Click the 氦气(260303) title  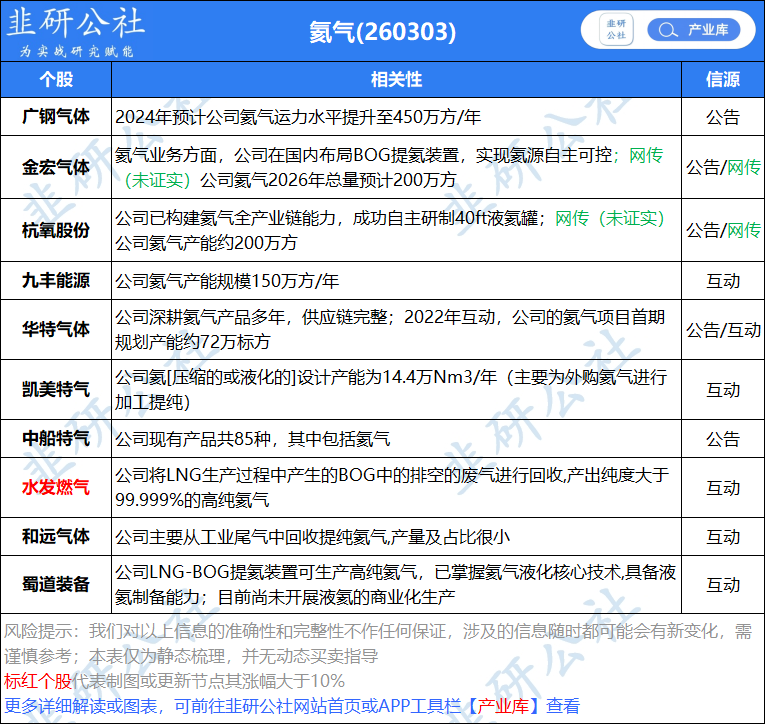[383, 32]
